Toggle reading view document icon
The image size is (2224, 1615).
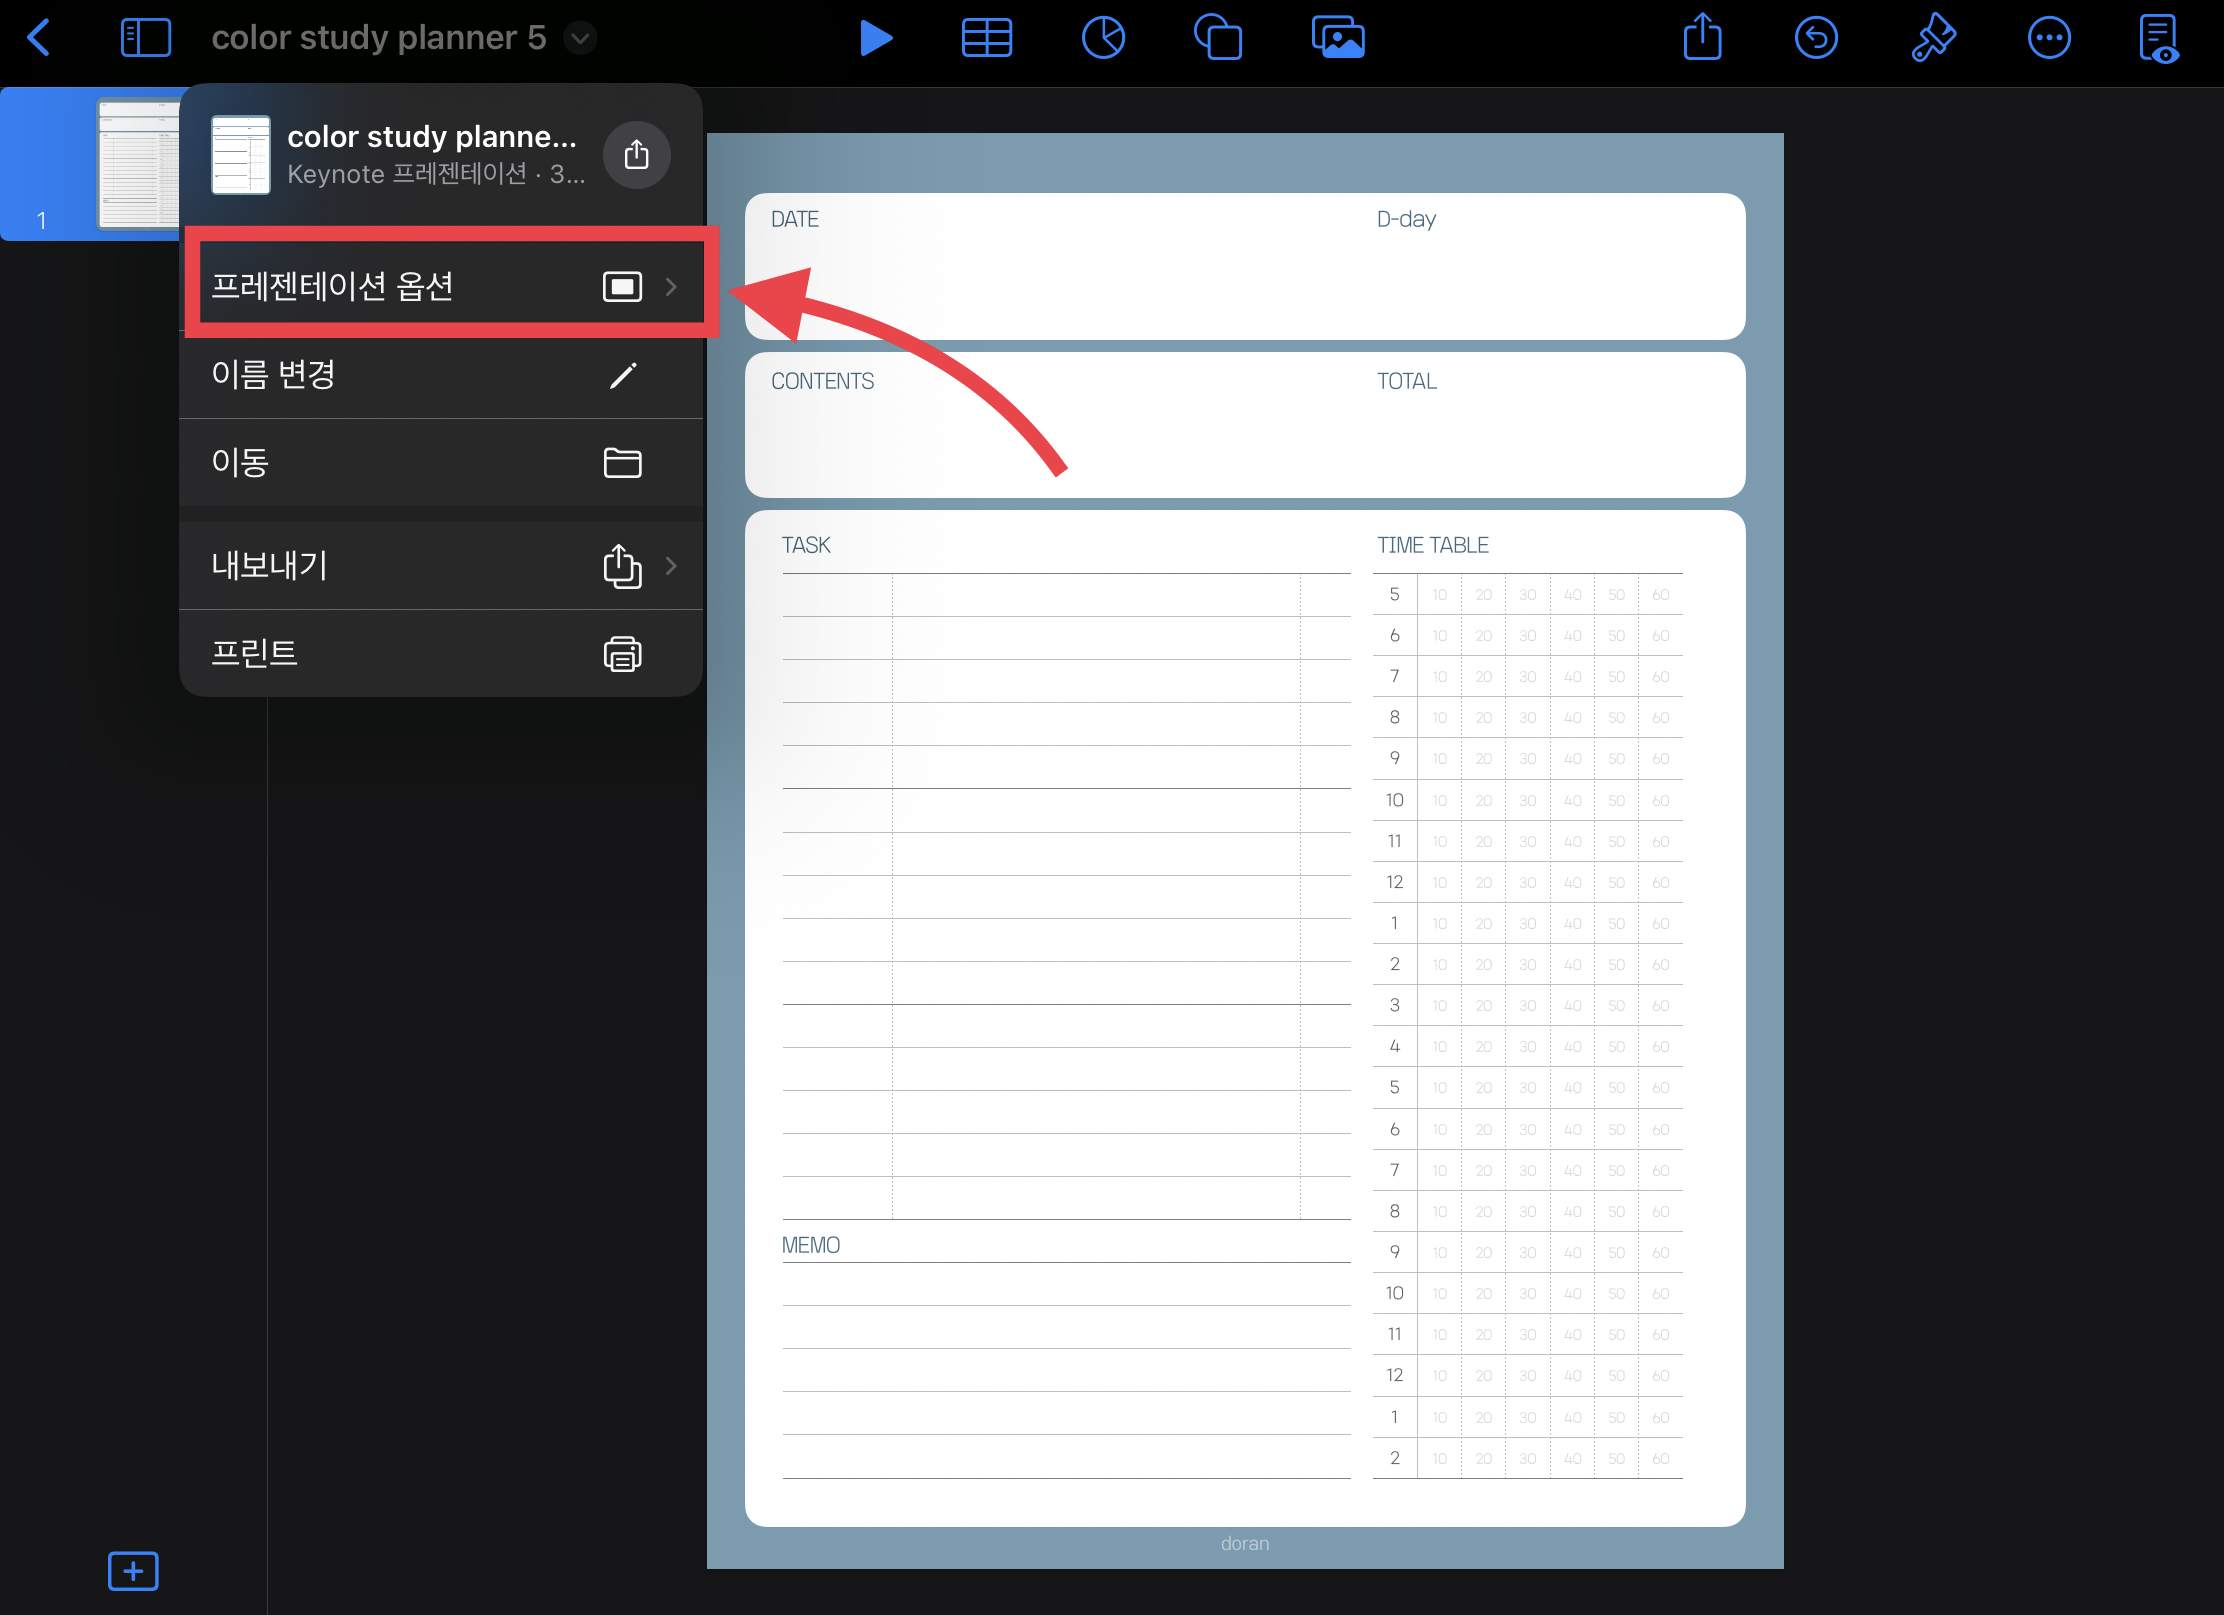coord(2158,38)
